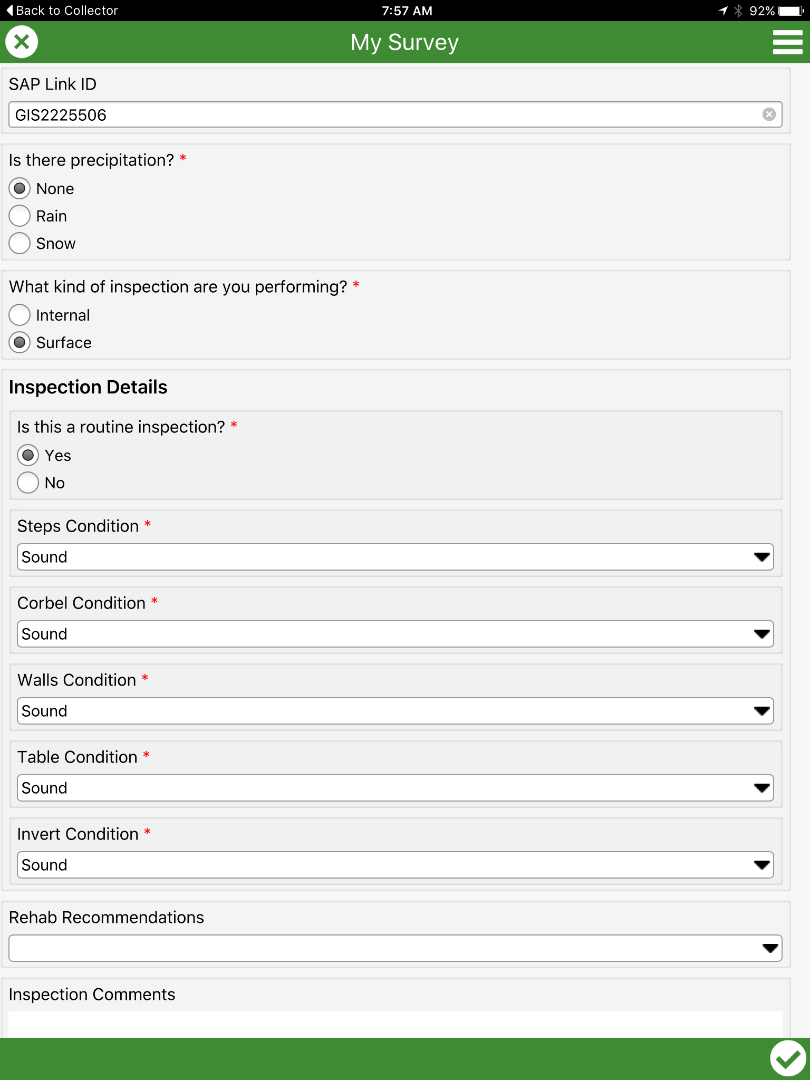Select Snow for precipitation
Viewport: 810px width, 1080px height.
point(20,243)
